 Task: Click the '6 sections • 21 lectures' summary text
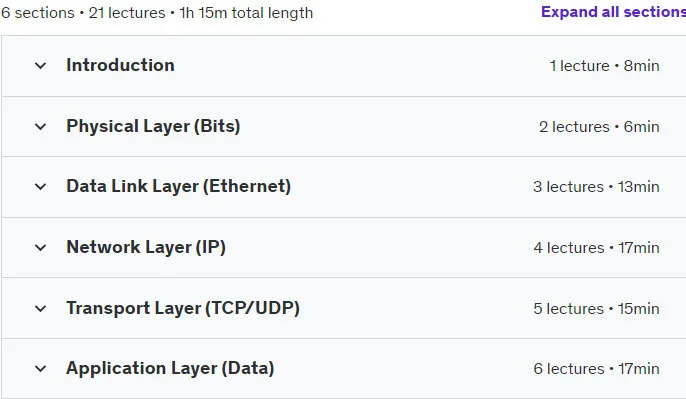click(x=83, y=13)
